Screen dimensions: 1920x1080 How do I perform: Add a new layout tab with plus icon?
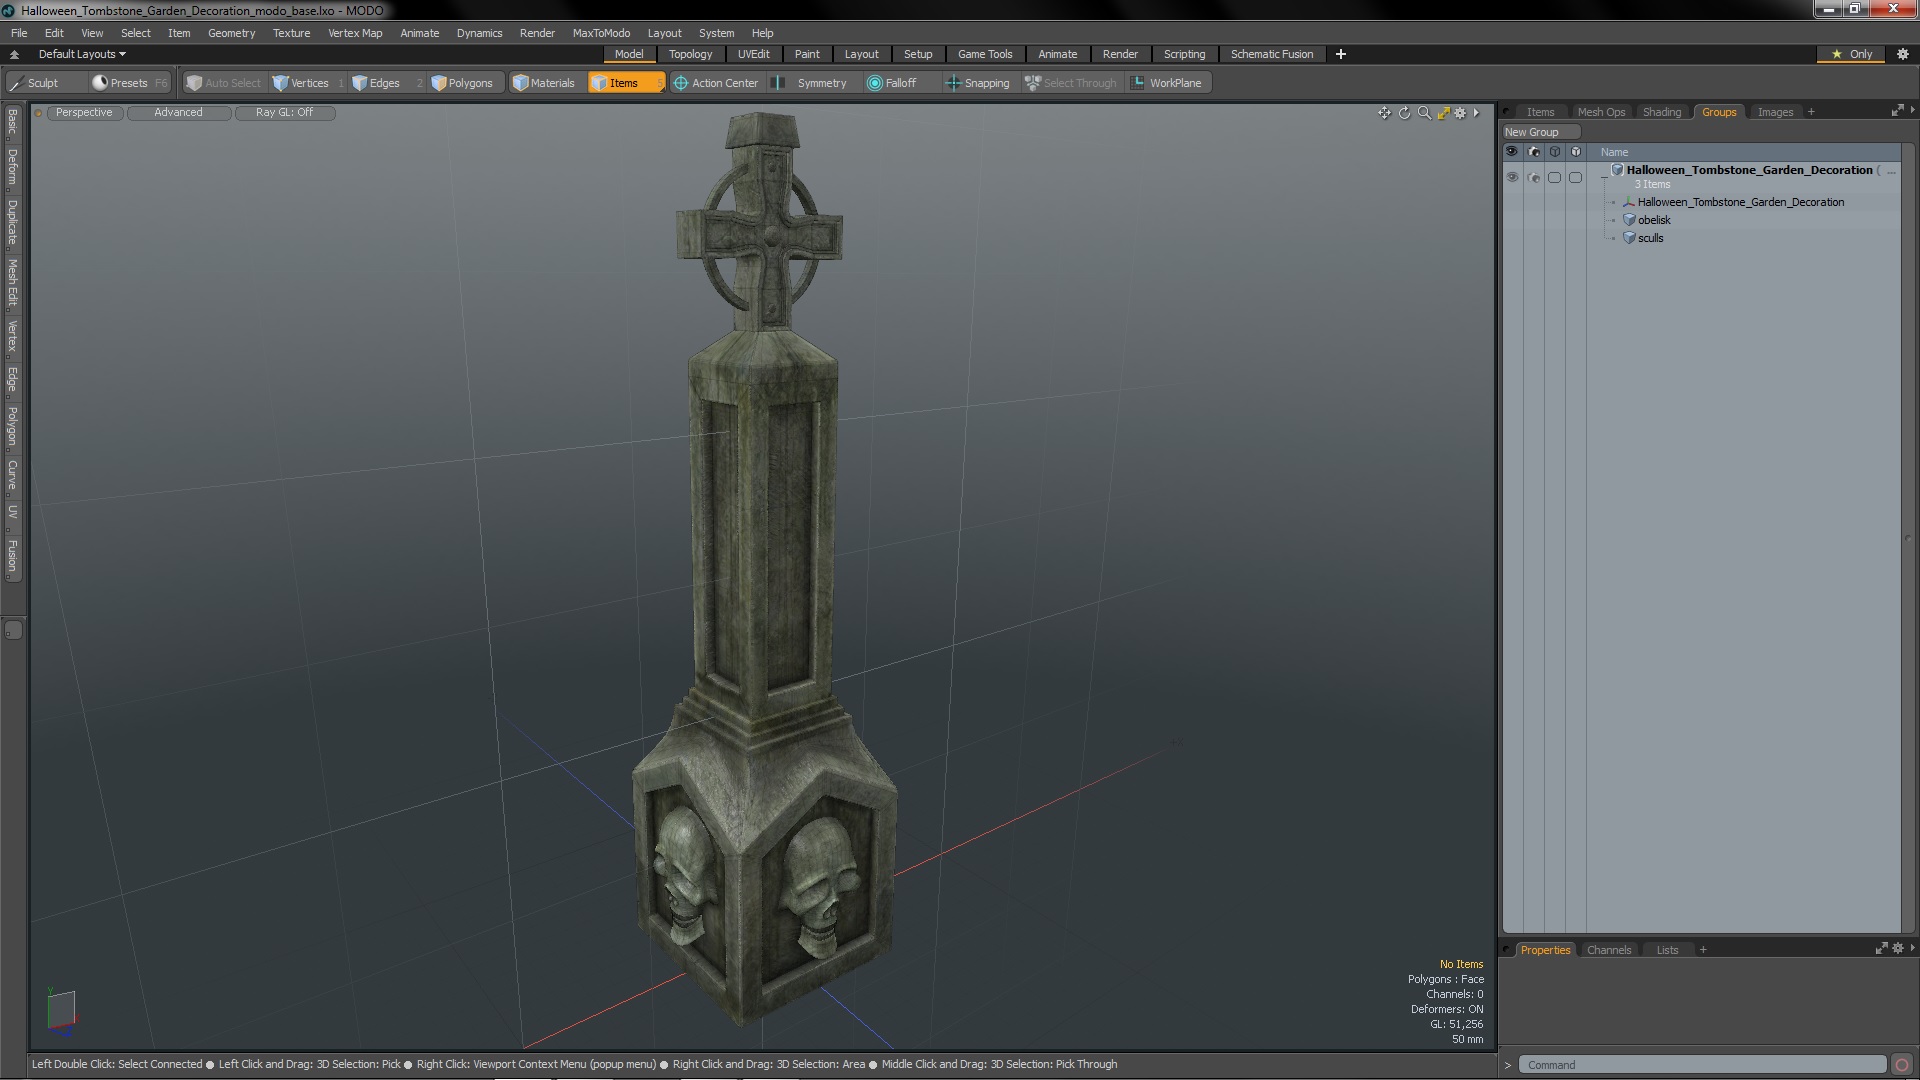pos(1341,54)
